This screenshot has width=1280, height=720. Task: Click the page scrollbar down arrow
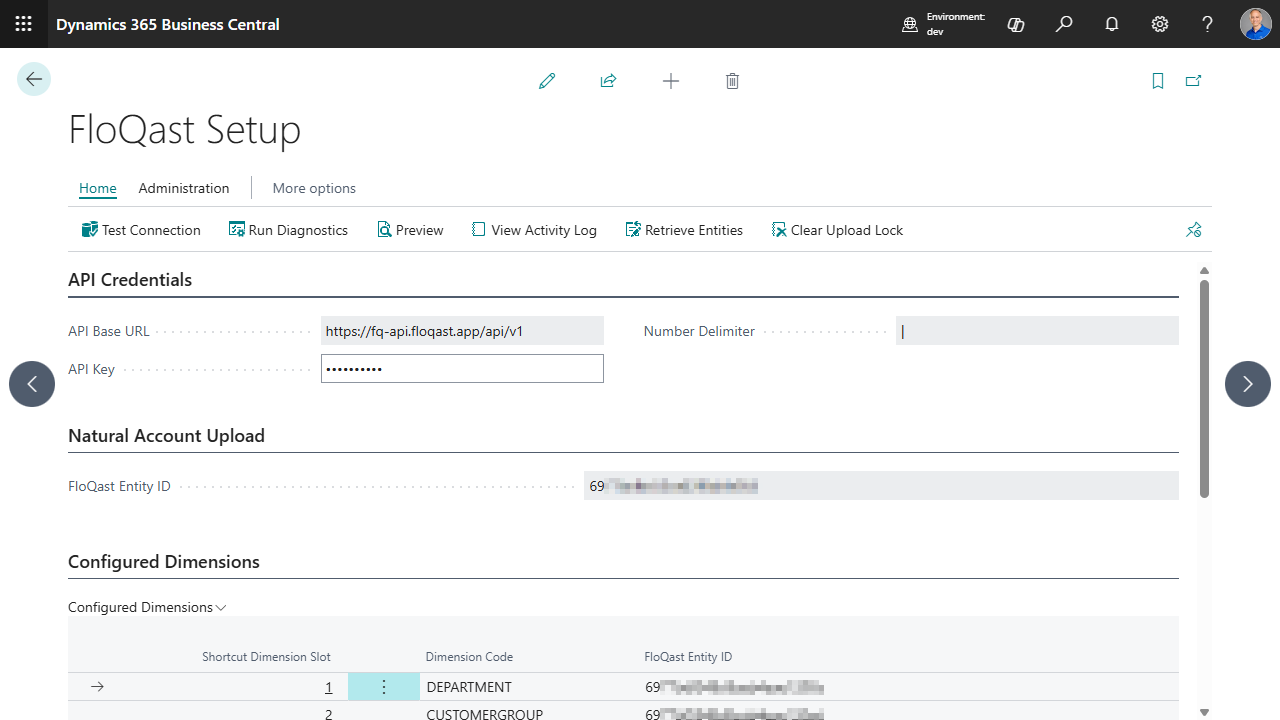click(1204, 712)
